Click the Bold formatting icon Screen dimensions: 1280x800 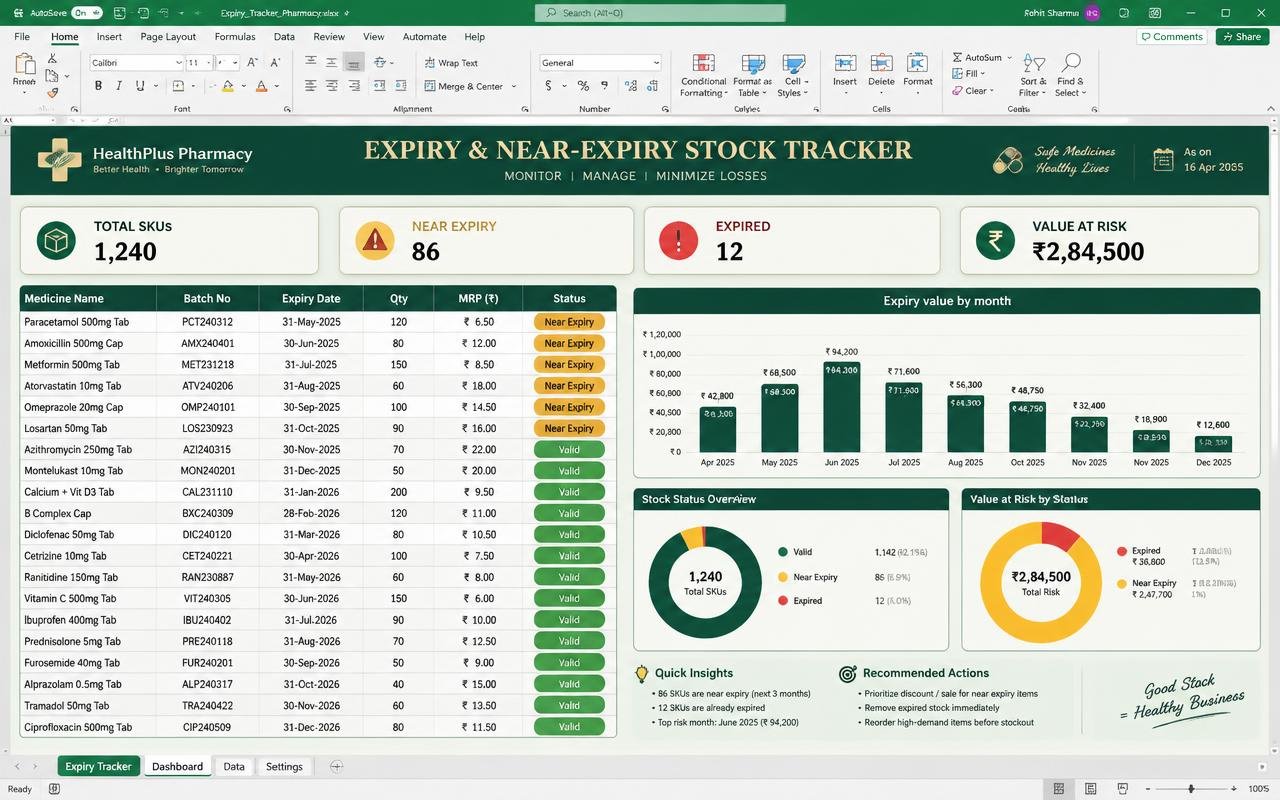point(98,86)
